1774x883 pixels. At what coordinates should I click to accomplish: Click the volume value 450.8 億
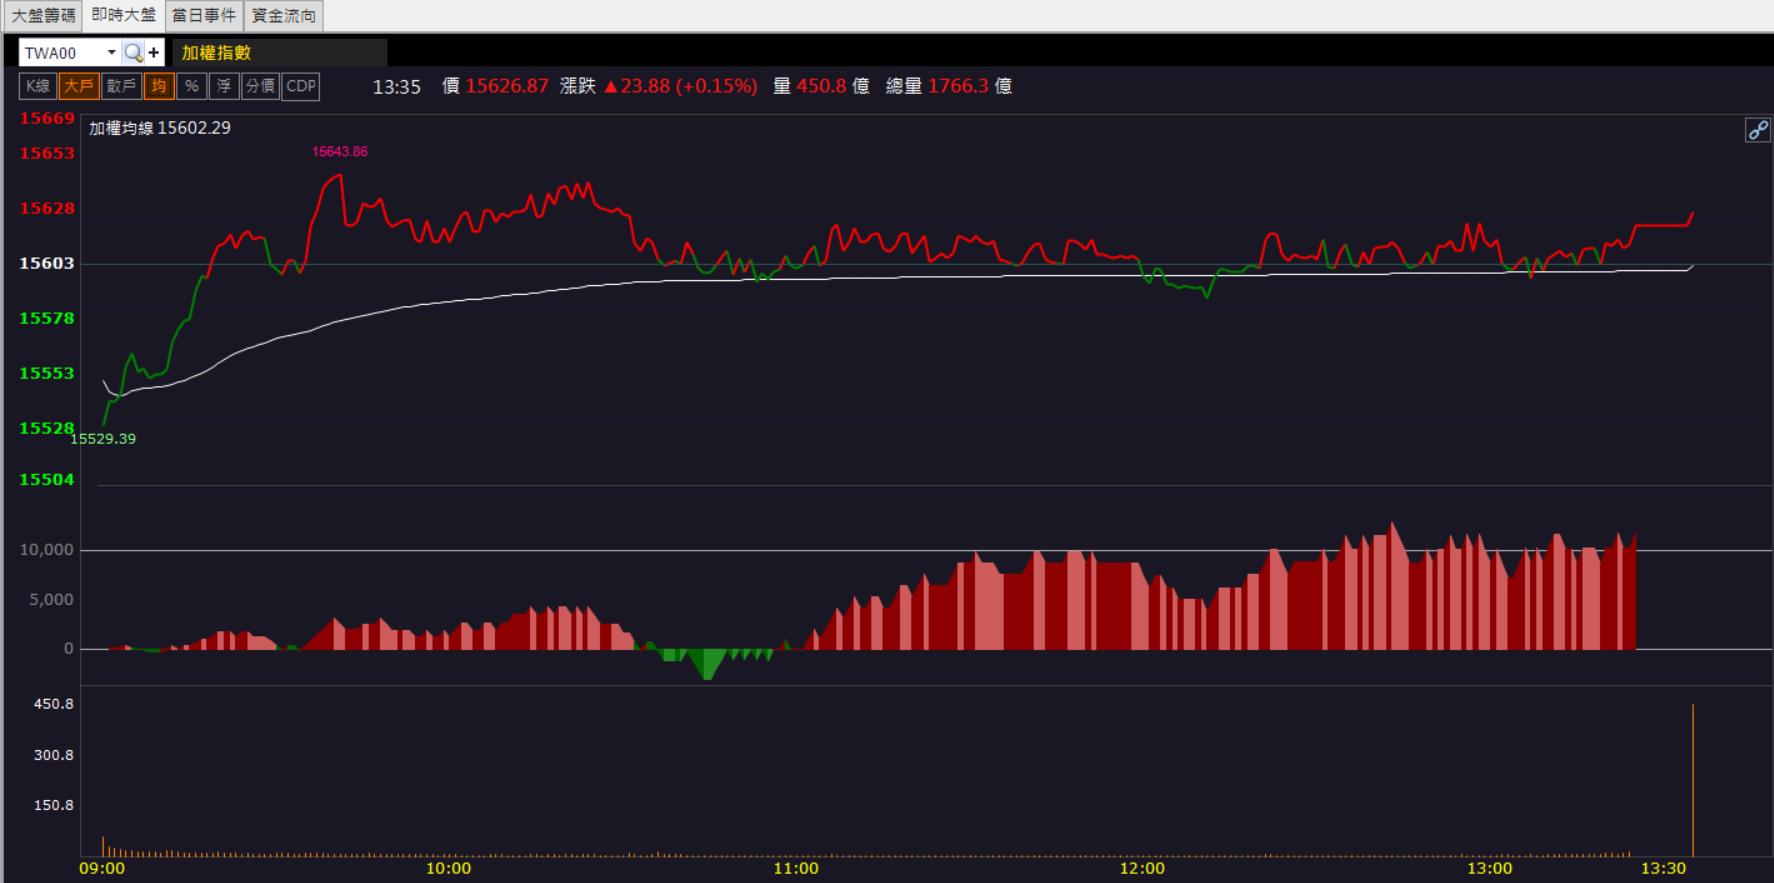tap(833, 86)
